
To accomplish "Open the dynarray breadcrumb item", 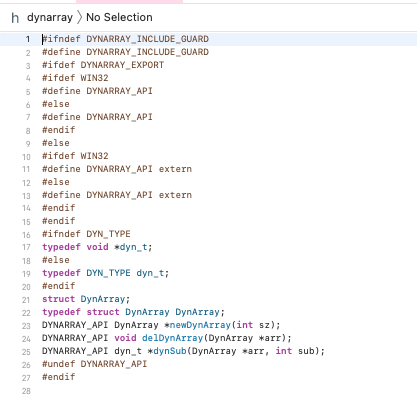I will (x=50, y=17).
